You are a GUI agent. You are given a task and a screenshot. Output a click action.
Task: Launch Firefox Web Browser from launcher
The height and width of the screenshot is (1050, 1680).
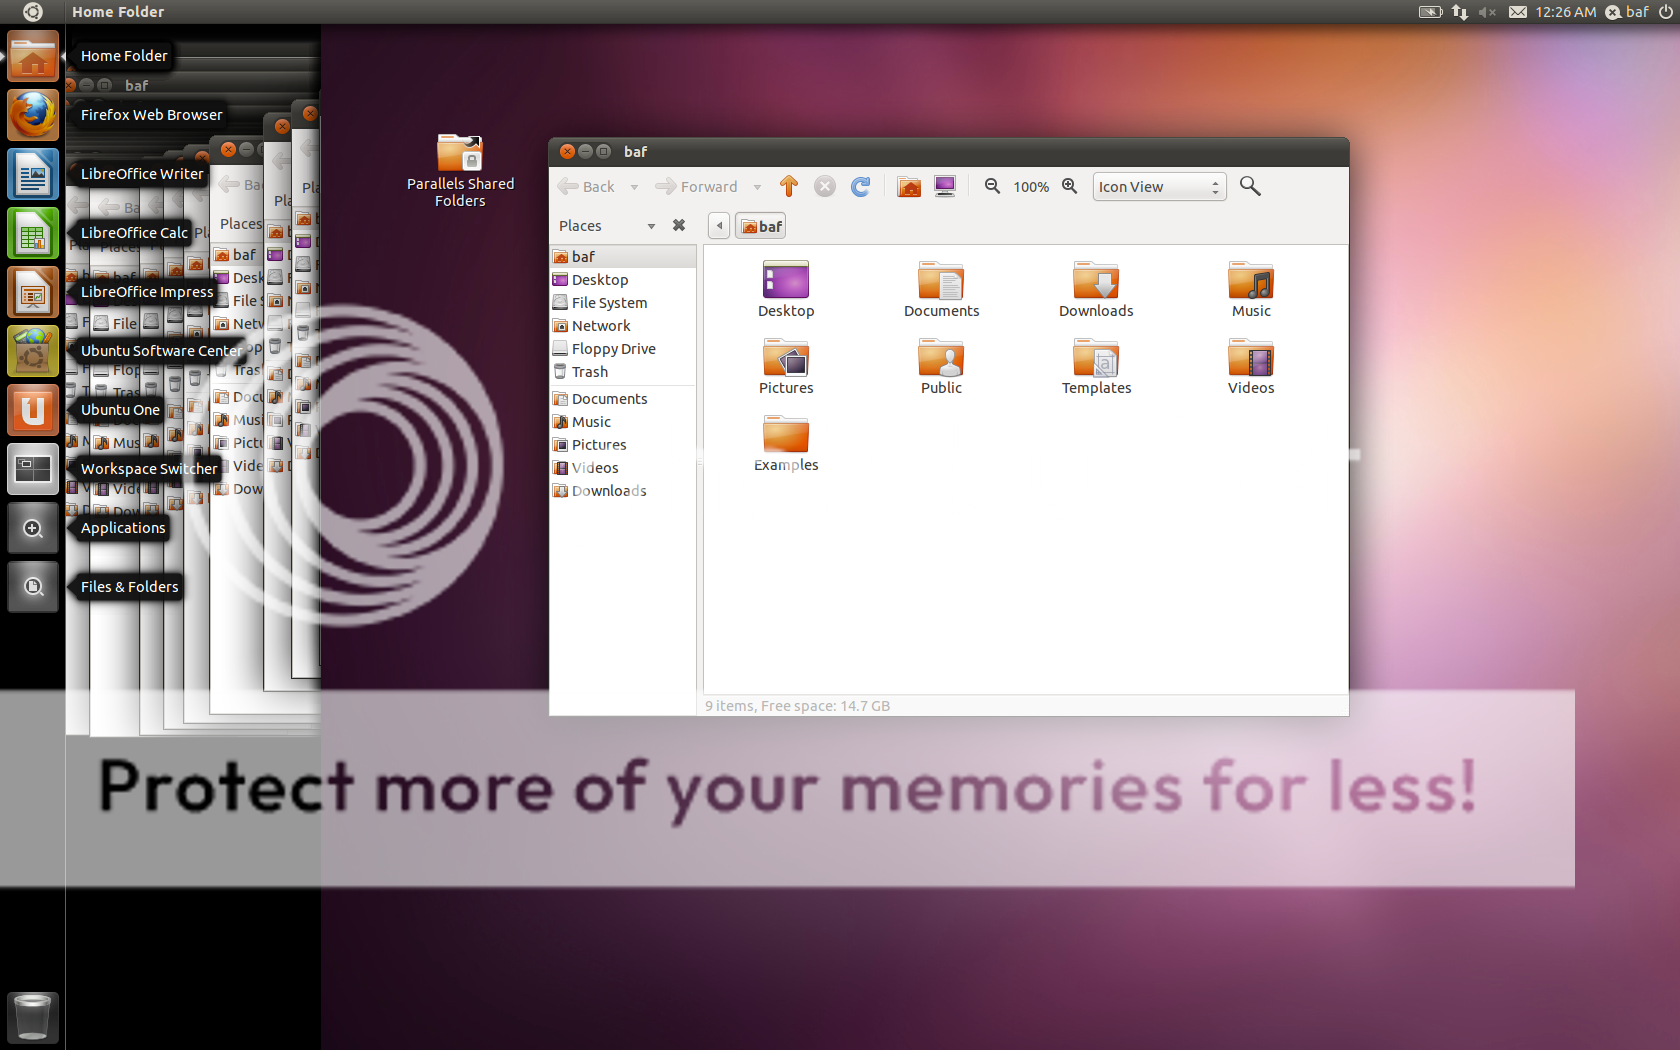coord(33,115)
